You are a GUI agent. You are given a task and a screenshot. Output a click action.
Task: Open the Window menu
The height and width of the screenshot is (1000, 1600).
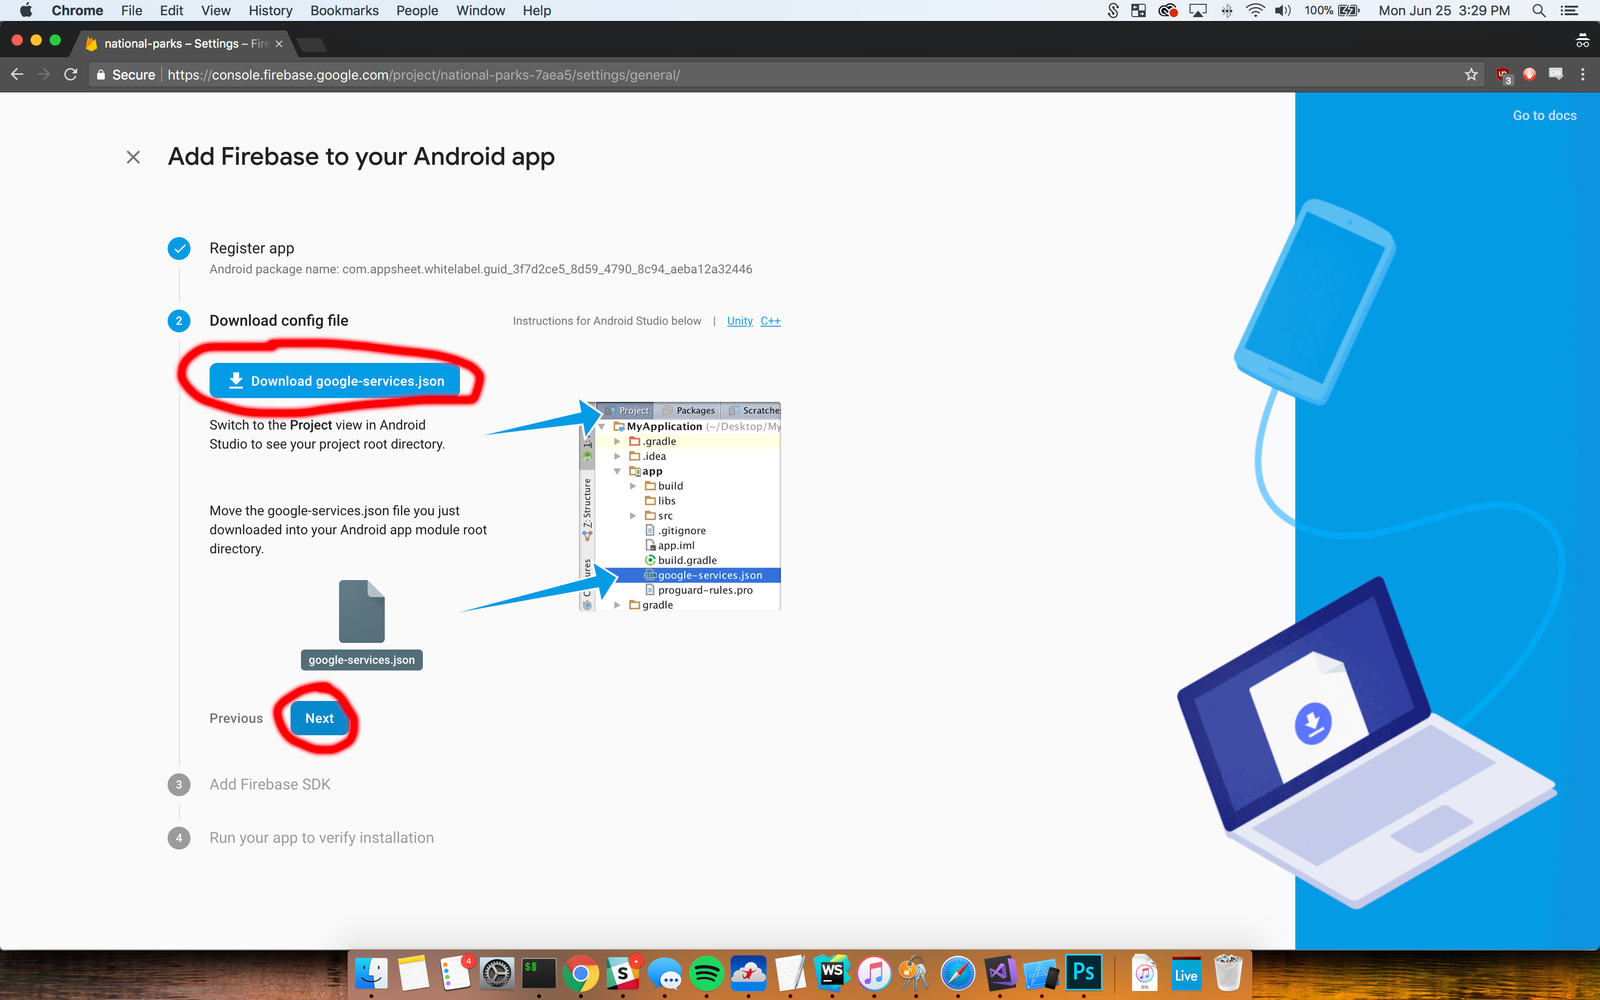(480, 10)
